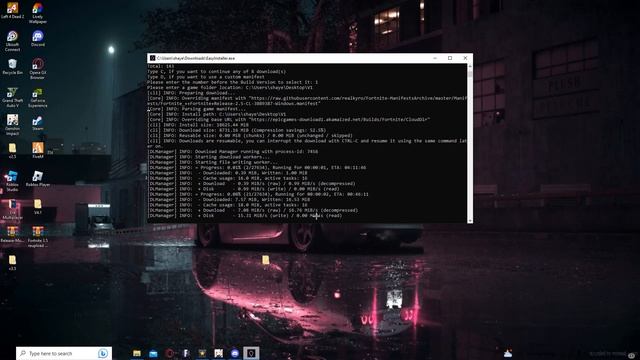Screen dimensions: 640x360
Task: Maximize the EasyInstaller console window
Action: pos(450,58)
